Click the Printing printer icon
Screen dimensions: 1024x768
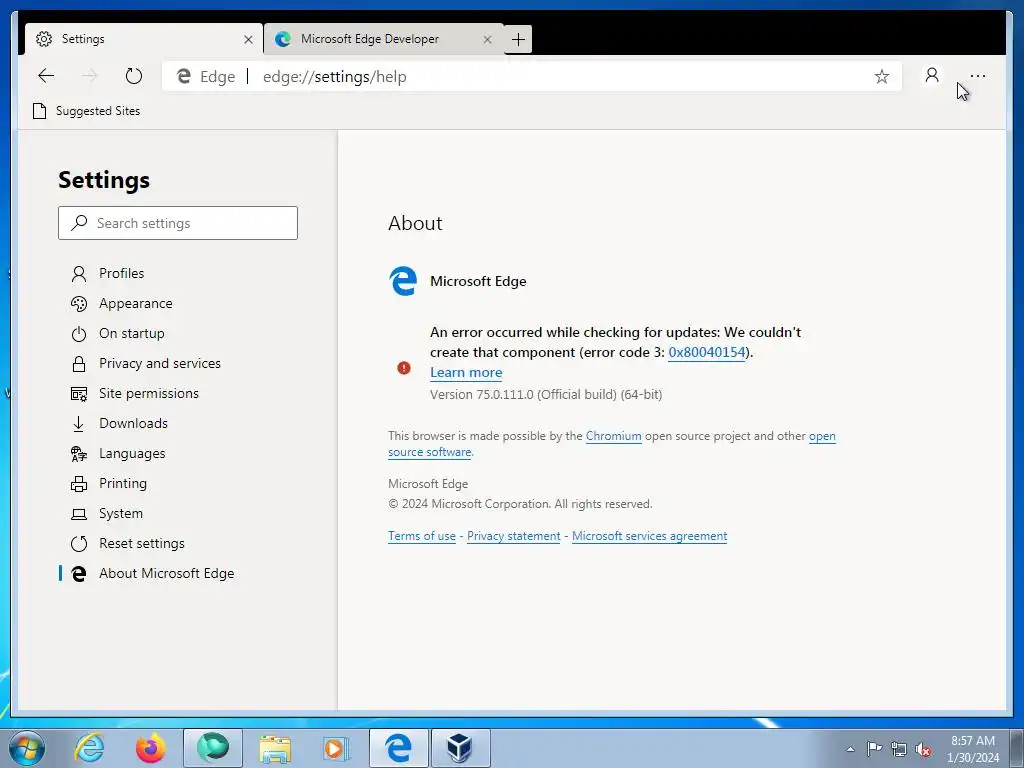(x=78, y=484)
